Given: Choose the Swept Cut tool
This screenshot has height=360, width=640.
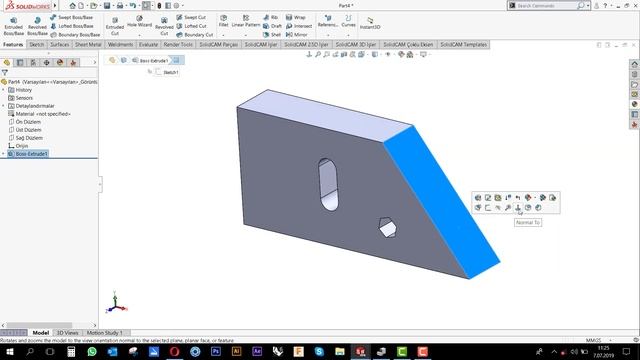Looking at the screenshot, I should [191, 18].
